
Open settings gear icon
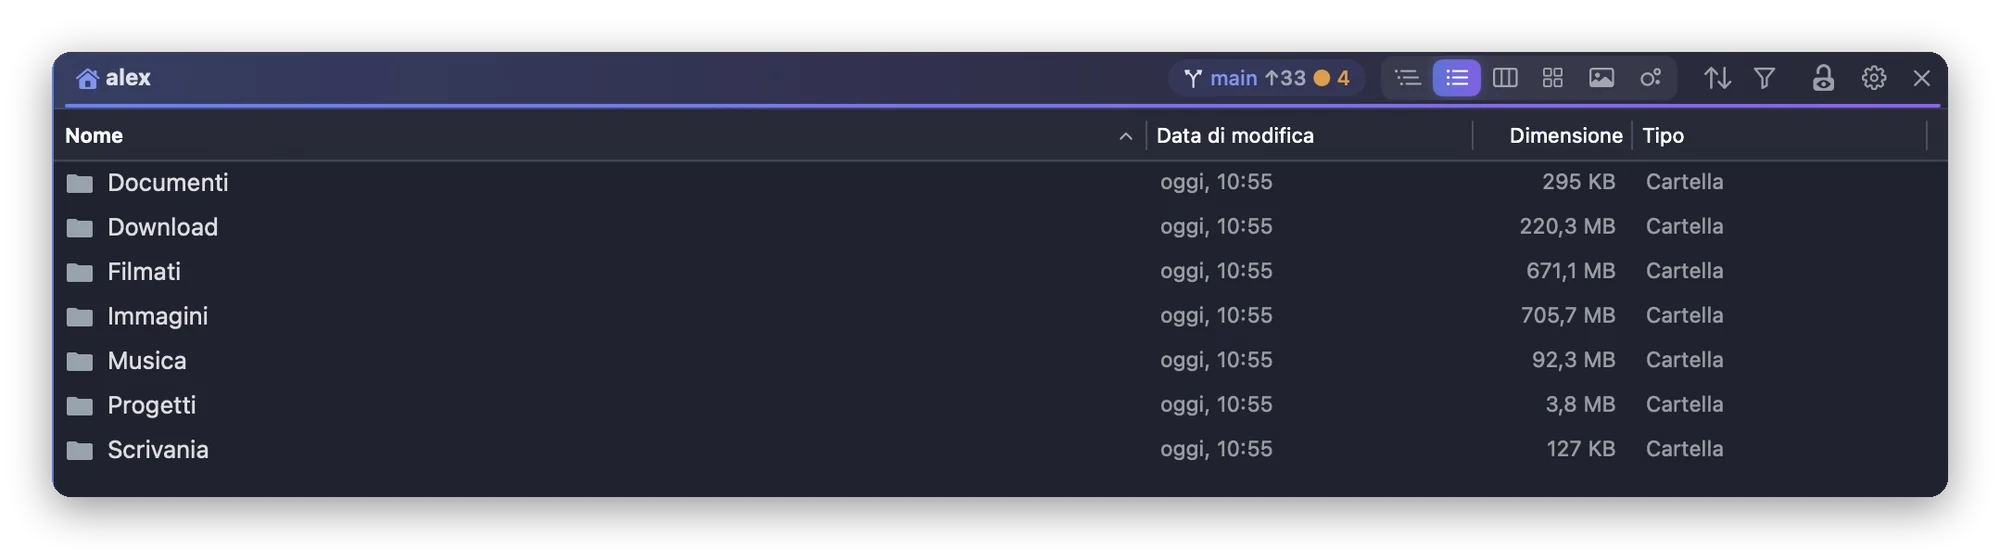[1874, 78]
